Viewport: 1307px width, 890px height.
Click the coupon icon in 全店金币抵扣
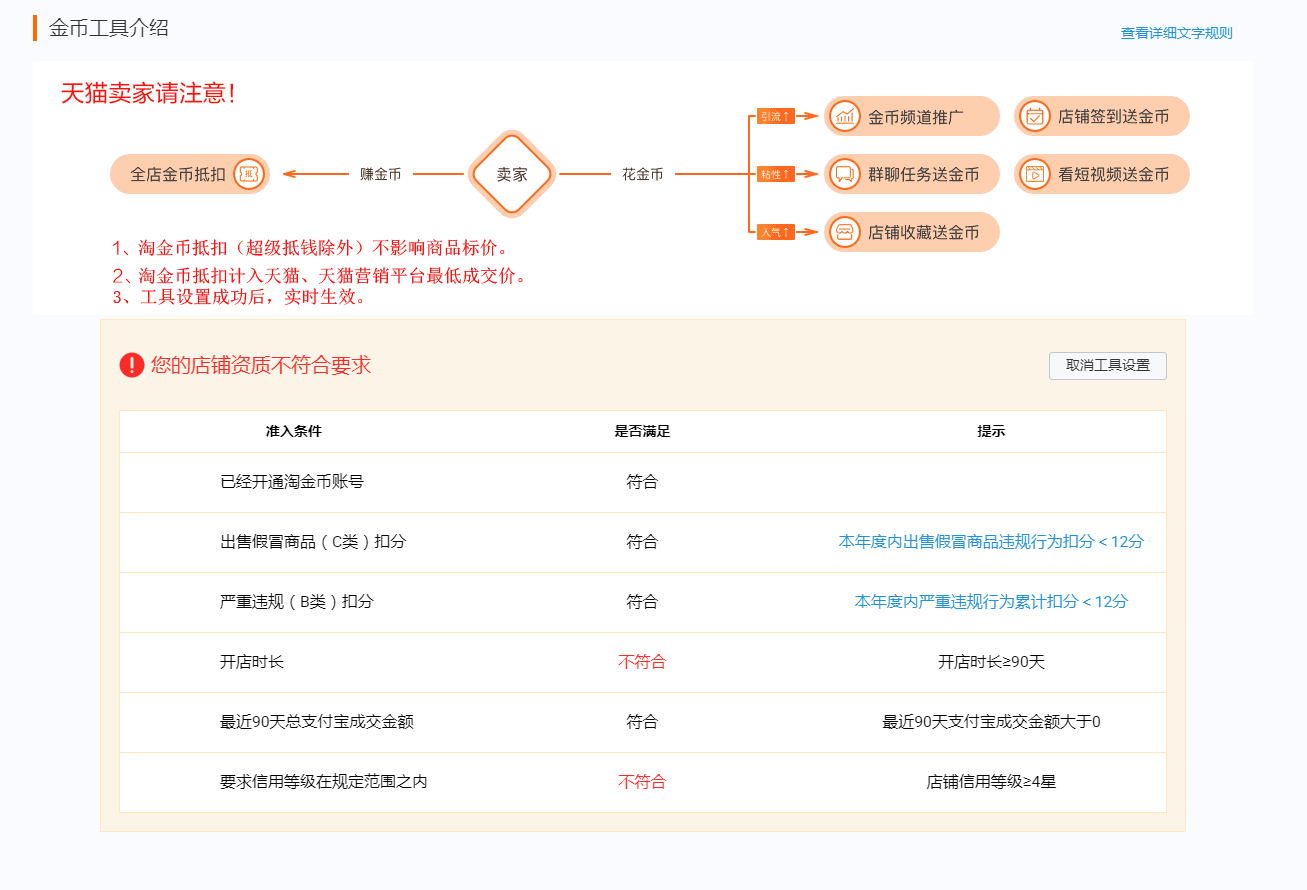249,174
